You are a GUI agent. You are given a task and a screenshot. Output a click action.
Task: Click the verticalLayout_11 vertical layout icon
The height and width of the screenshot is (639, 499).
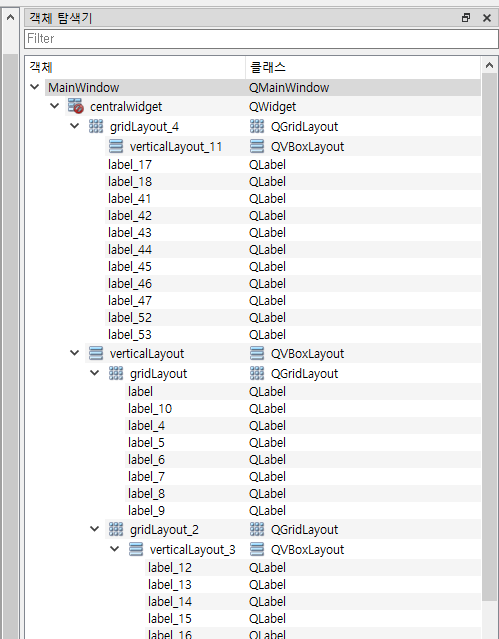(x=116, y=146)
